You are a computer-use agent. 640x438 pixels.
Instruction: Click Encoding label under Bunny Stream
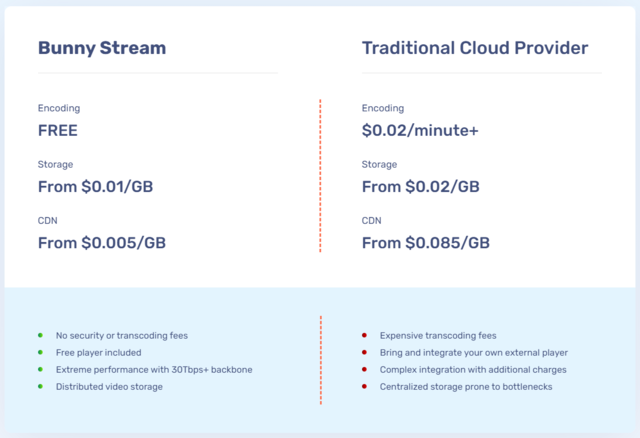[x=59, y=108]
